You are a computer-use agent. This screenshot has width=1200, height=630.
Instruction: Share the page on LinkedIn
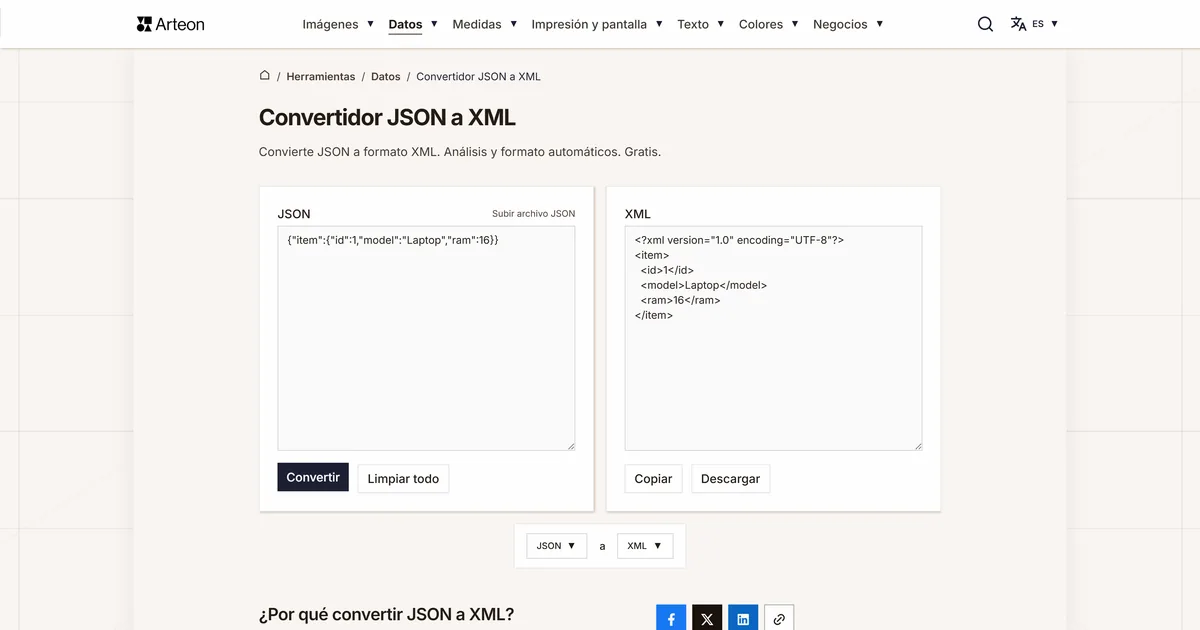(x=743, y=619)
